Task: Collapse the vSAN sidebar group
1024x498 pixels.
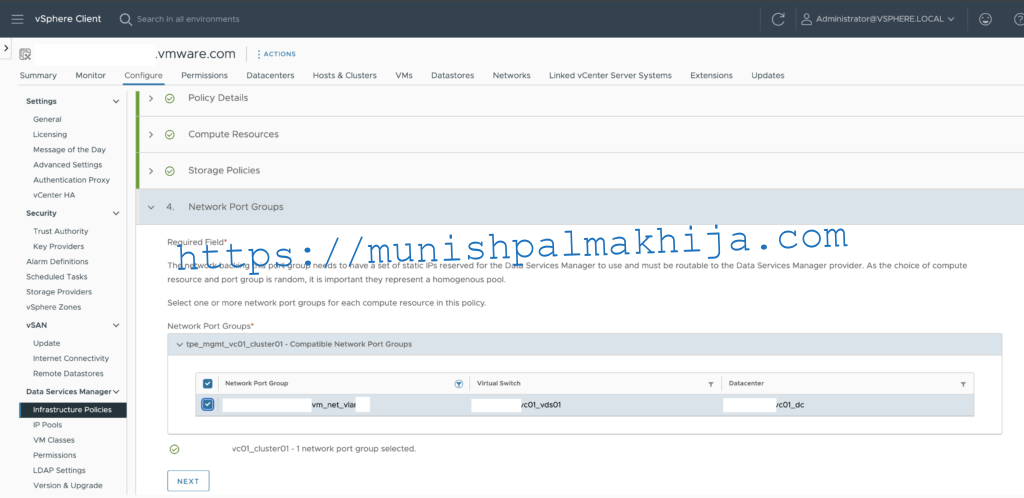Action: click(x=116, y=325)
